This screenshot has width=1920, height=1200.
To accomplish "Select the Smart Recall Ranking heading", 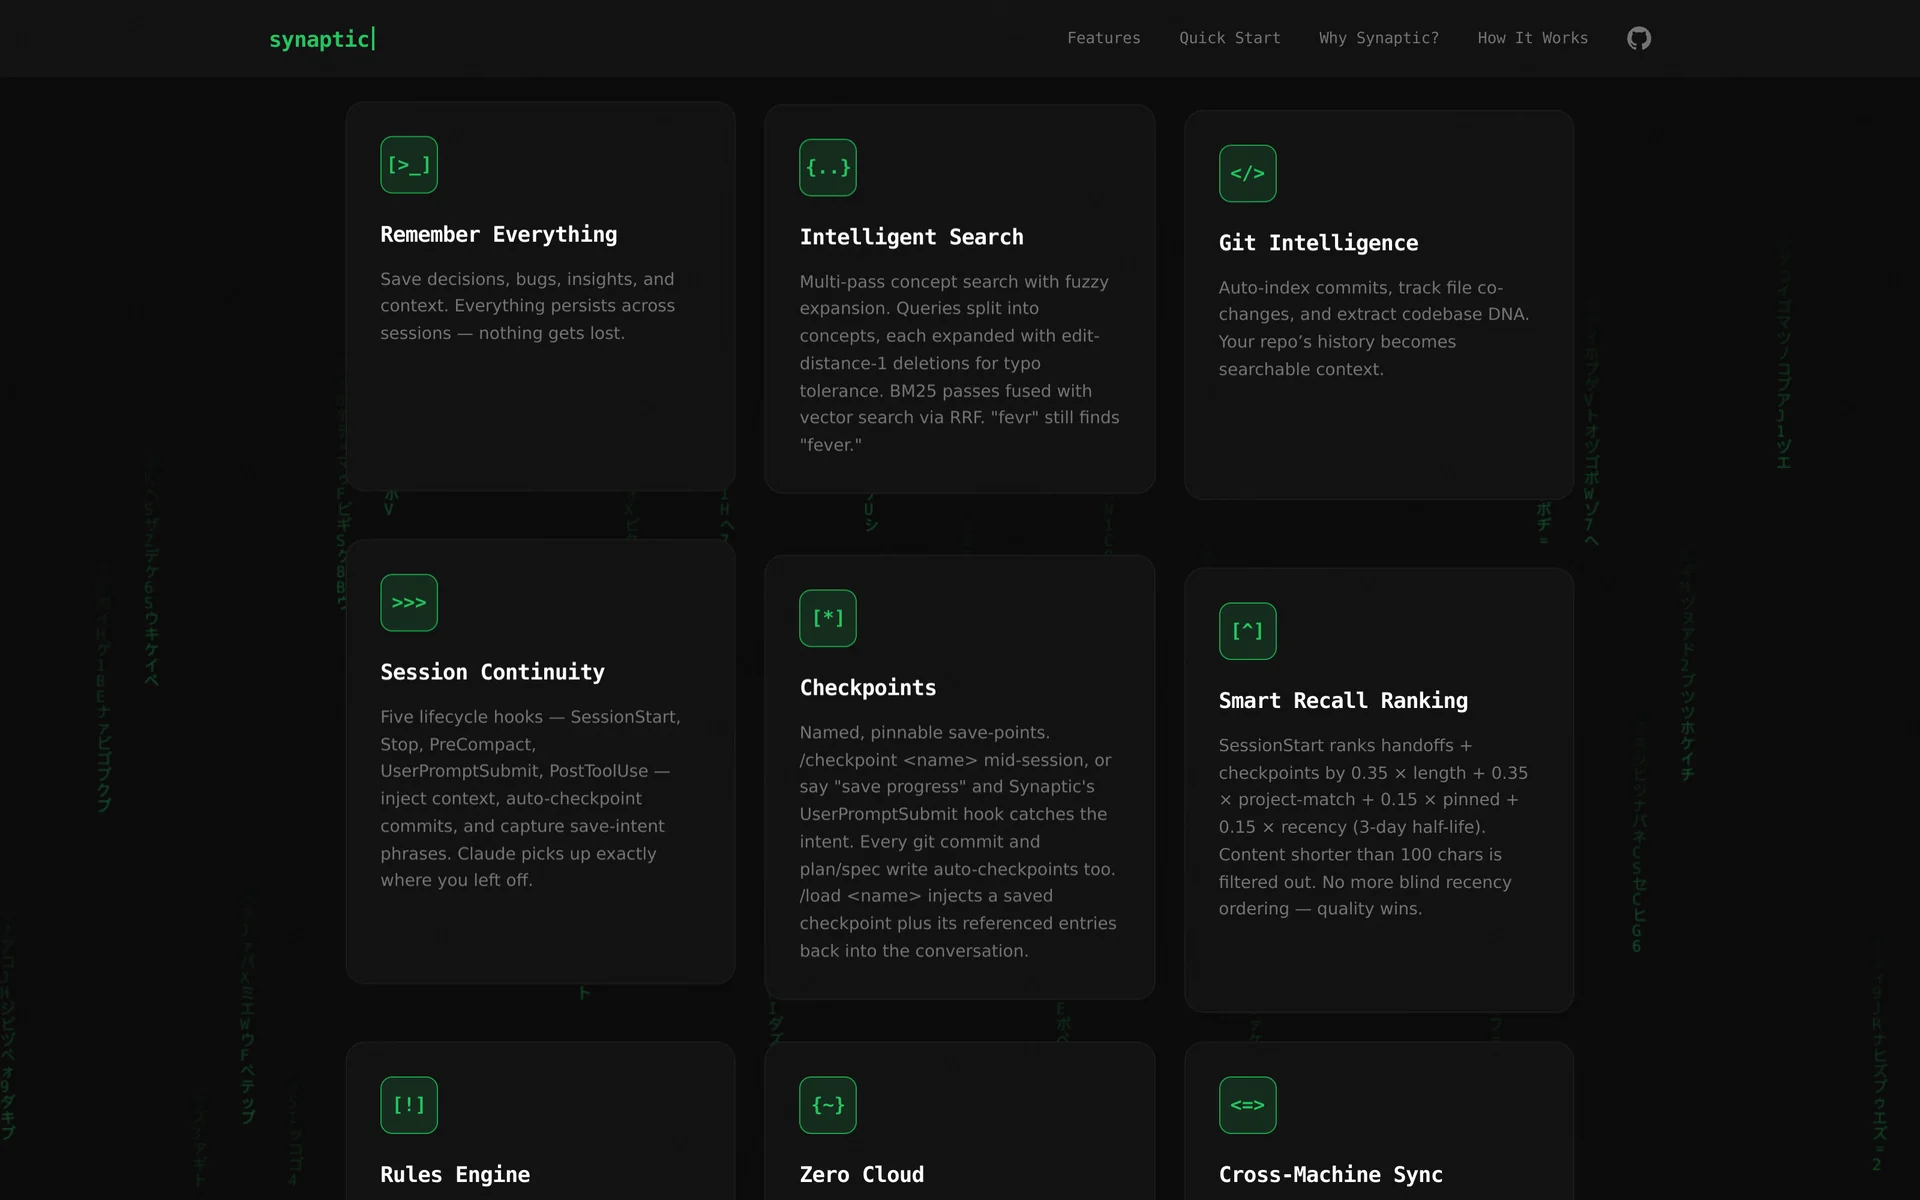I will tap(1343, 701).
